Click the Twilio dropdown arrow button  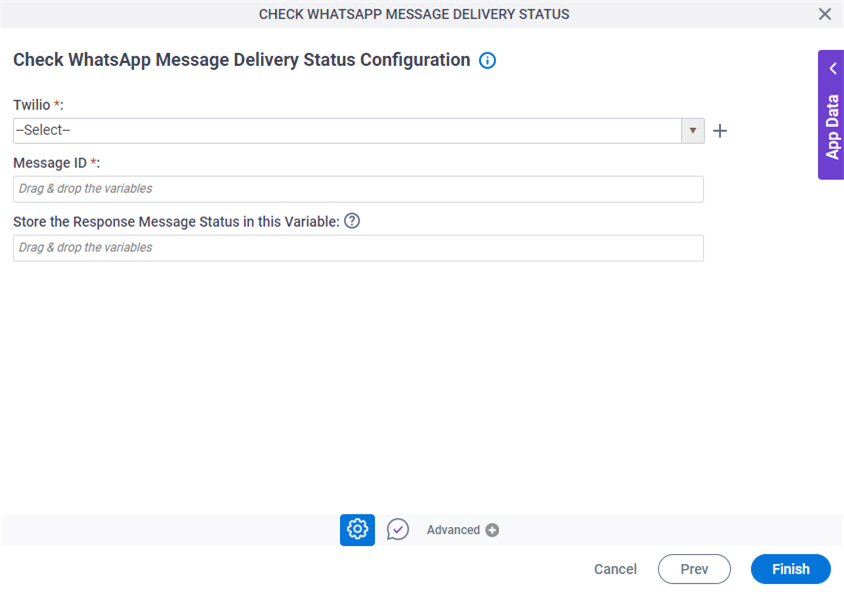[x=692, y=131]
